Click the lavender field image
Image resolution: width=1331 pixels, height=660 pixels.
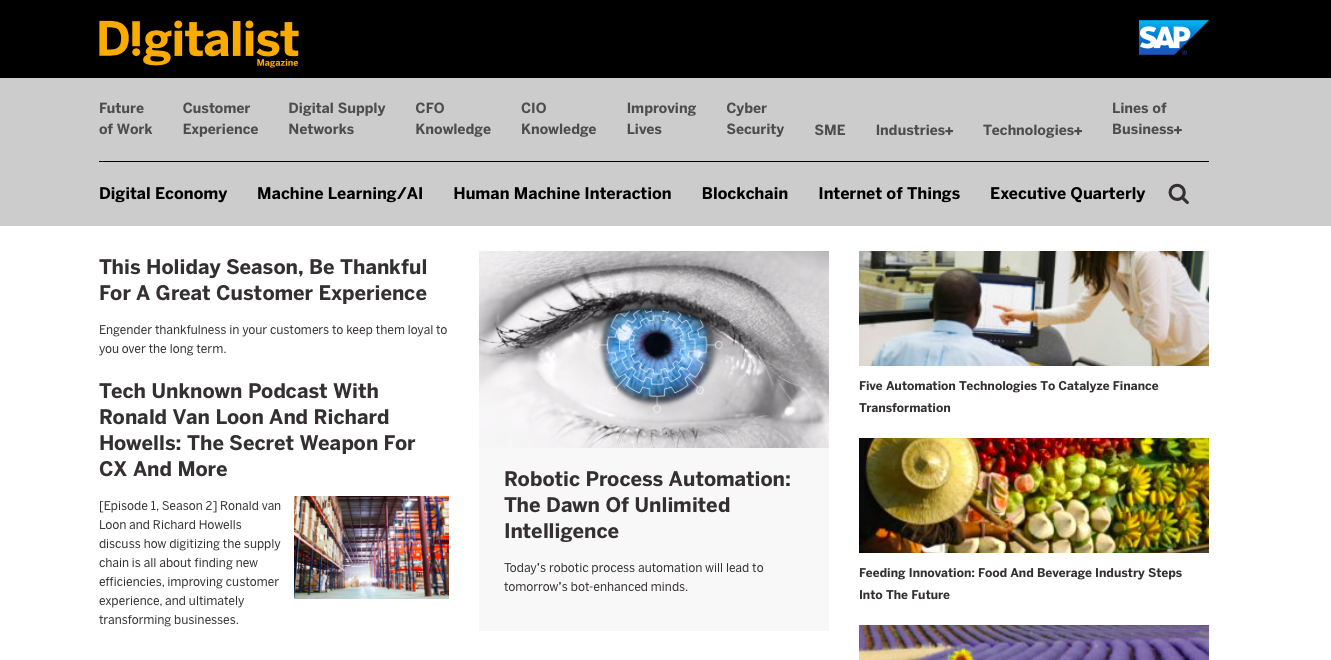1034,642
